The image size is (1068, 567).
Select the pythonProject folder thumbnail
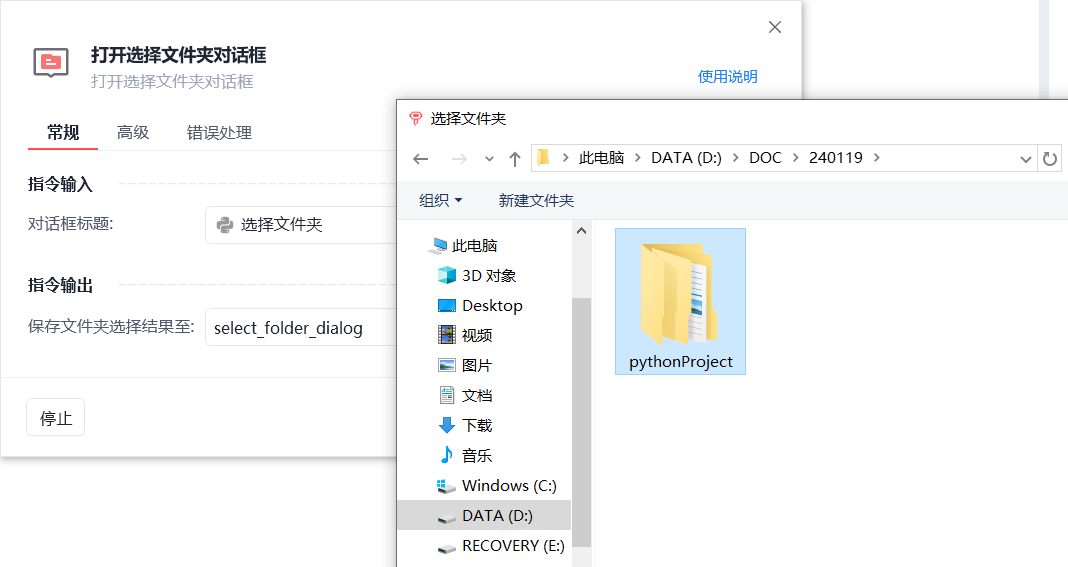tap(680, 301)
